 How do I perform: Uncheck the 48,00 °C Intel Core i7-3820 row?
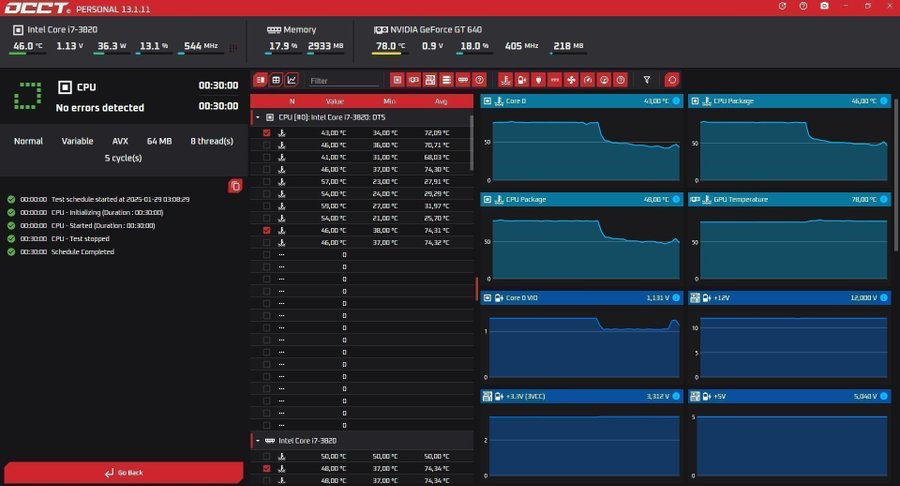click(266, 468)
